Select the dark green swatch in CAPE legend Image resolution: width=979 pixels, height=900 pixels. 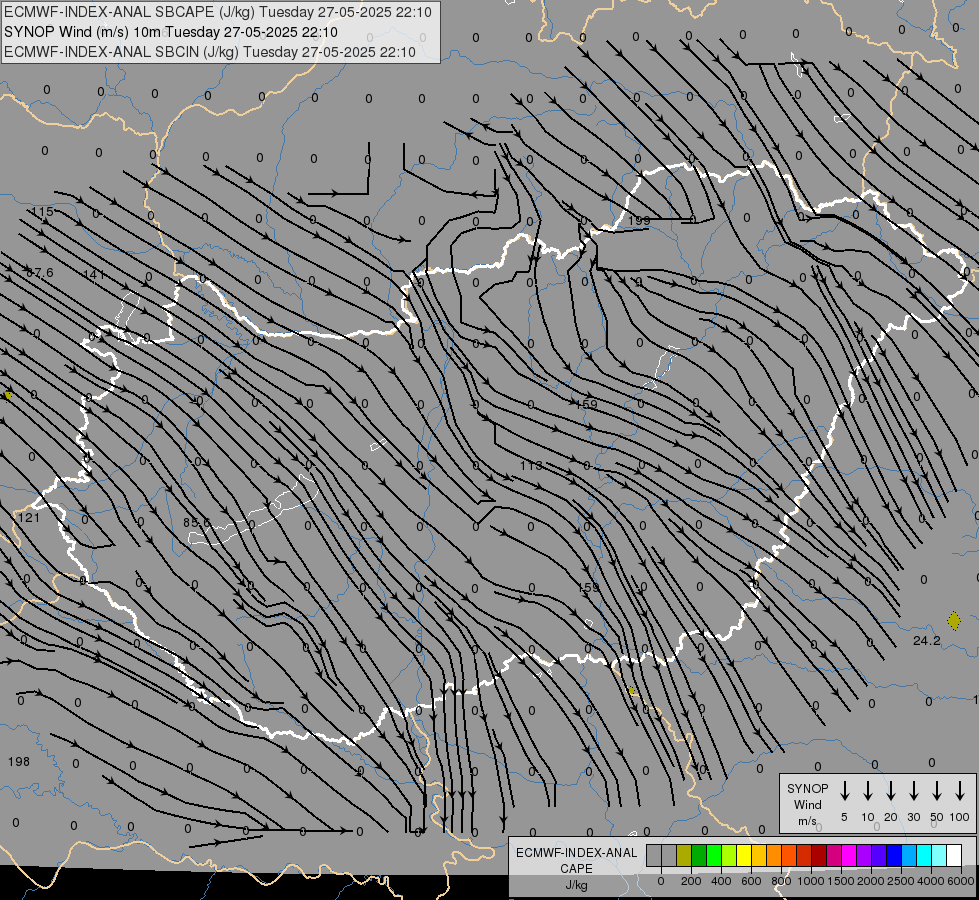(699, 856)
